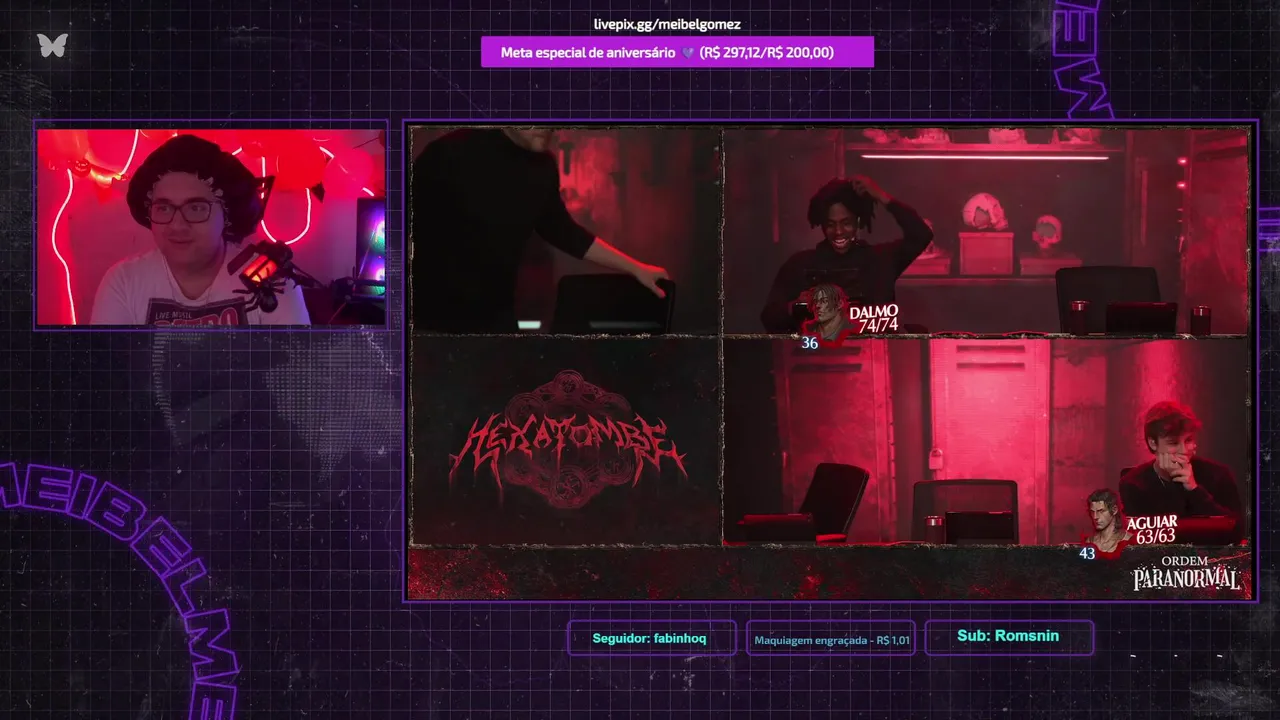
Task: Select the Dalmo player camera panel
Action: tap(986, 231)
